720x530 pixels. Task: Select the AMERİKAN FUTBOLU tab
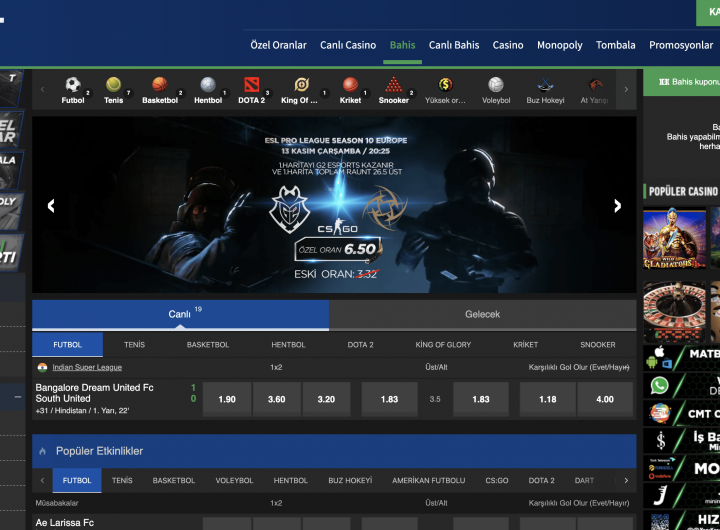[428, 480]
